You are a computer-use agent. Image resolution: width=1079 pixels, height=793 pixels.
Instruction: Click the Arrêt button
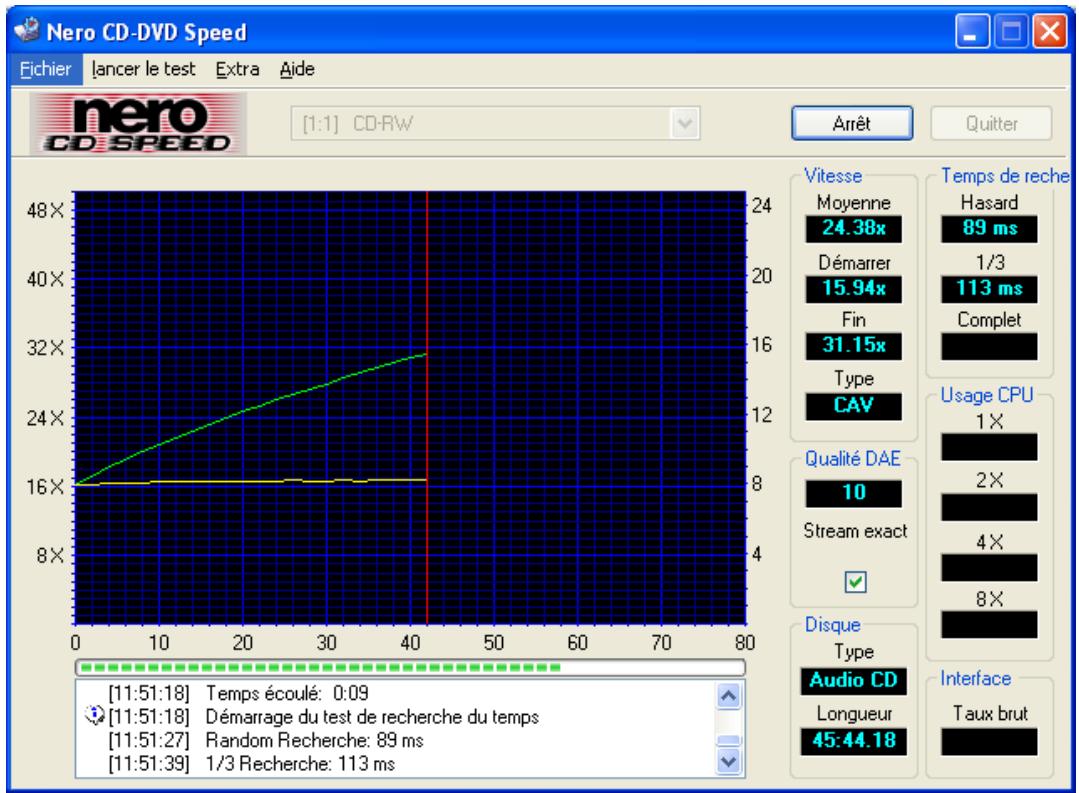click(852, 123)
